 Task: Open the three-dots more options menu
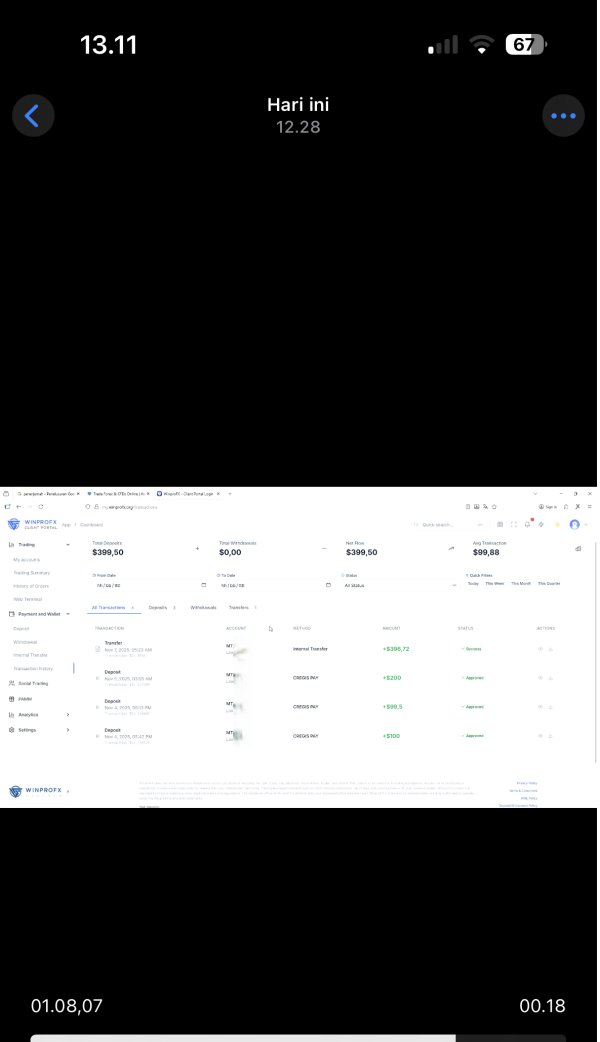563,116
